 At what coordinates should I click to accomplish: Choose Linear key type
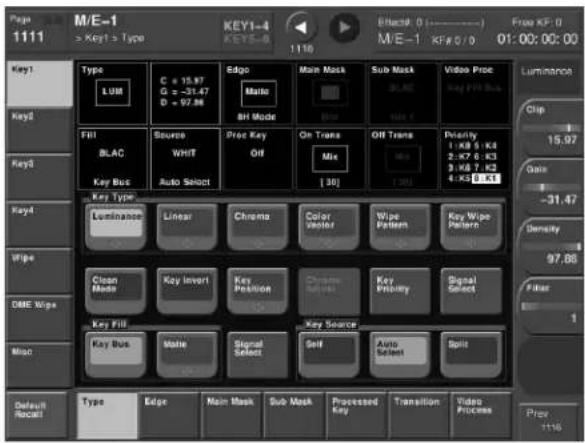coord(187,227)
